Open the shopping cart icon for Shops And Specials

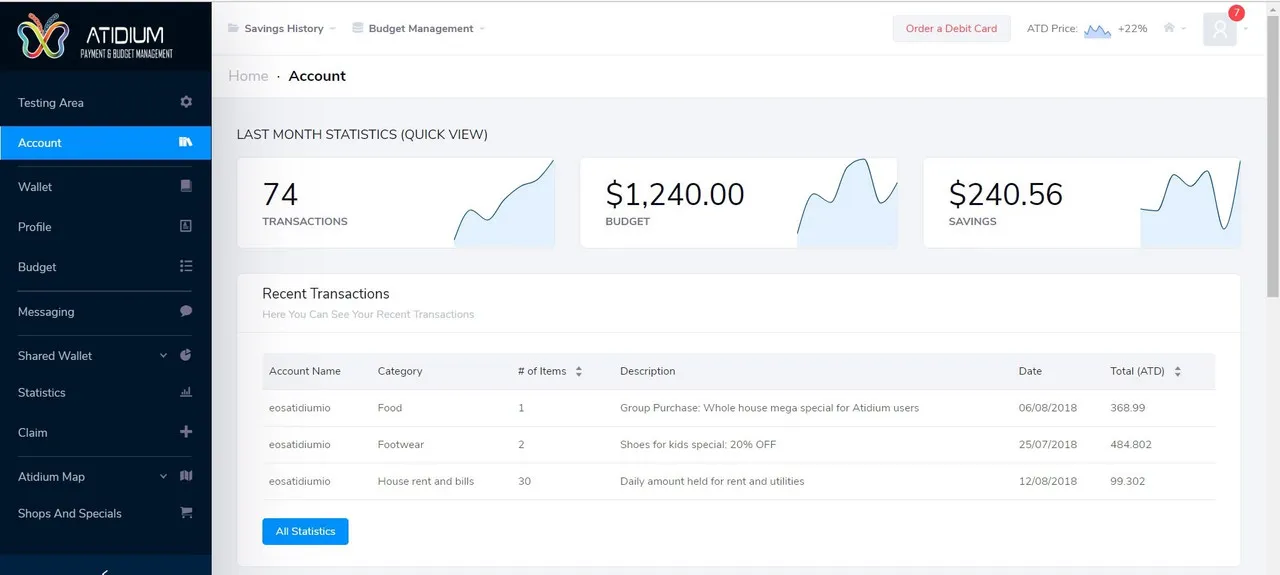point(186,513)
